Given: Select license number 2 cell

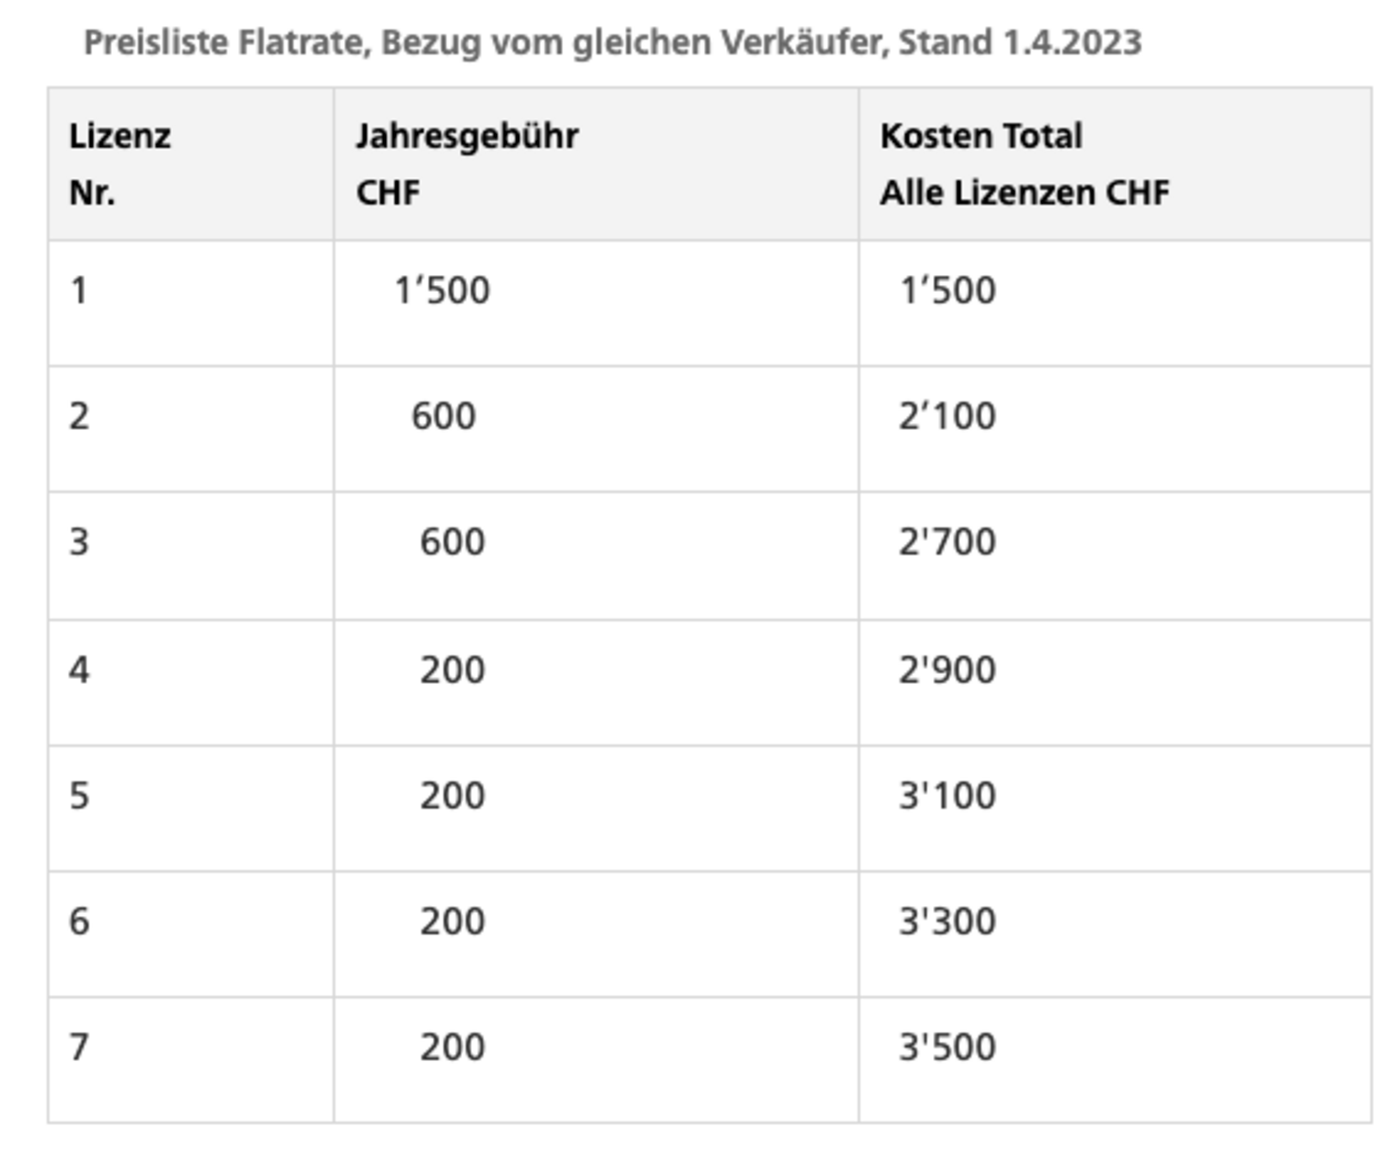Looking at the screenshot, I should point(79,416).
